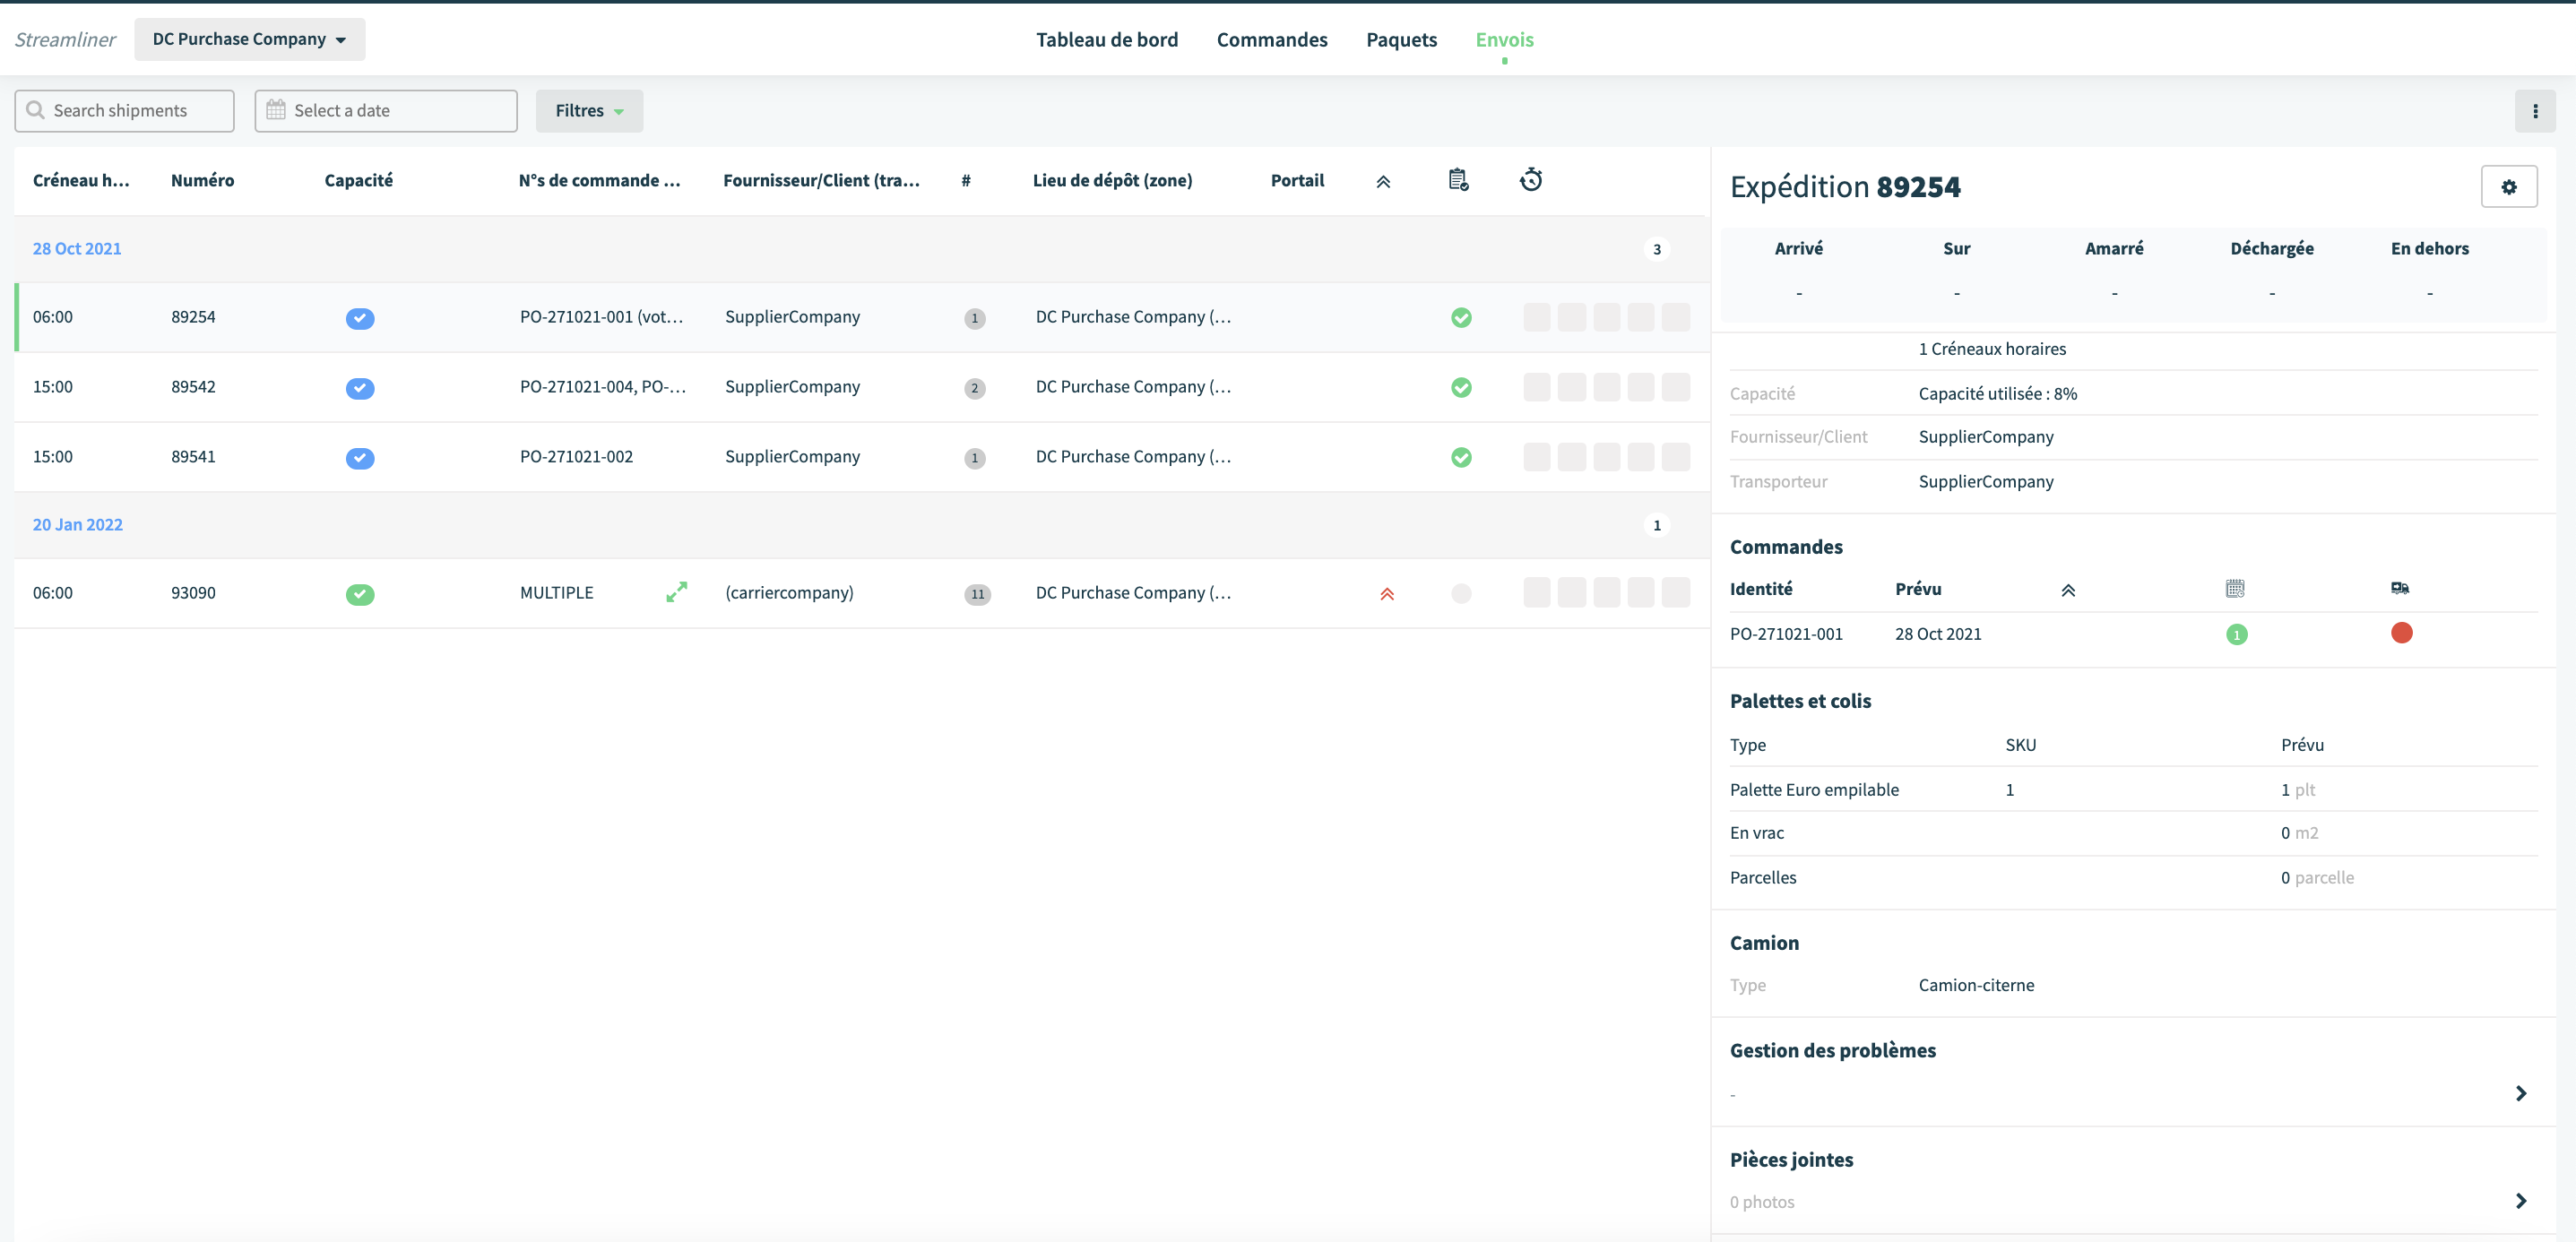
Task: Sort by Numéro column
Action: 202,181
